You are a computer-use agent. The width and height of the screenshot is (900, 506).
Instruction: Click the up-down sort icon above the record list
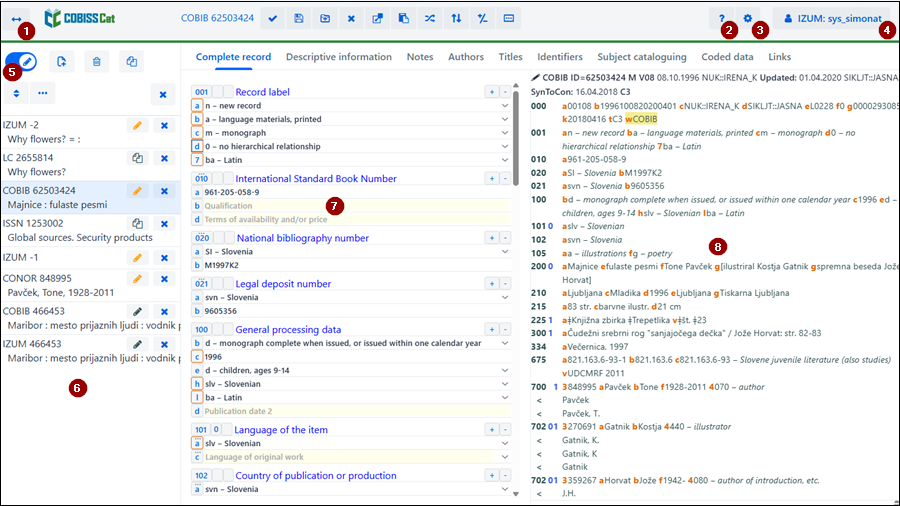pos(16,93)
